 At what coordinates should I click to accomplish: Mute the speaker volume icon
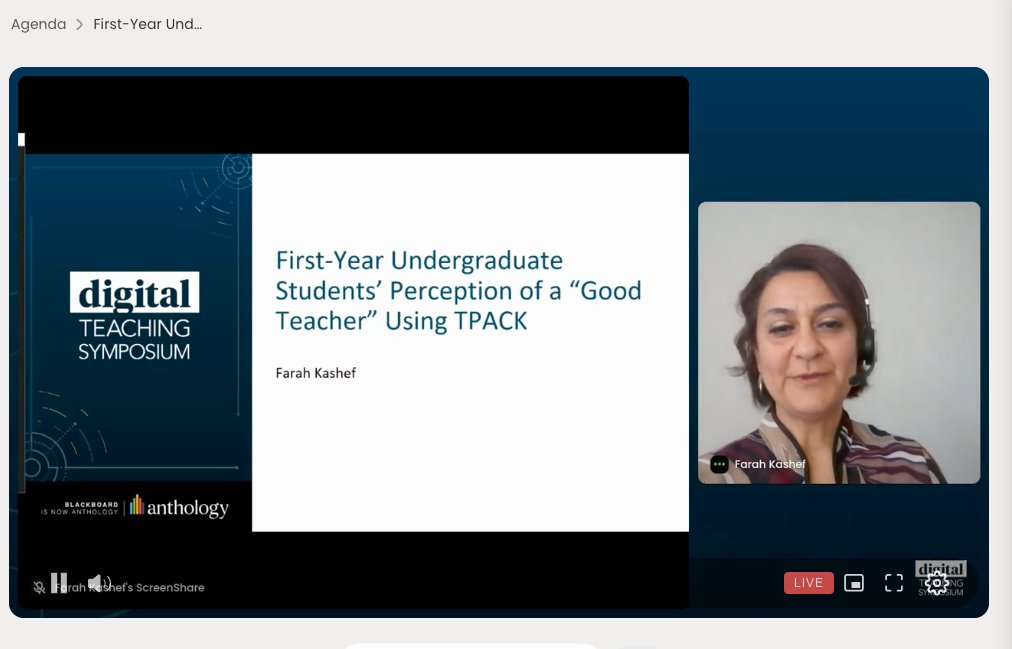(x=99, y=583)
